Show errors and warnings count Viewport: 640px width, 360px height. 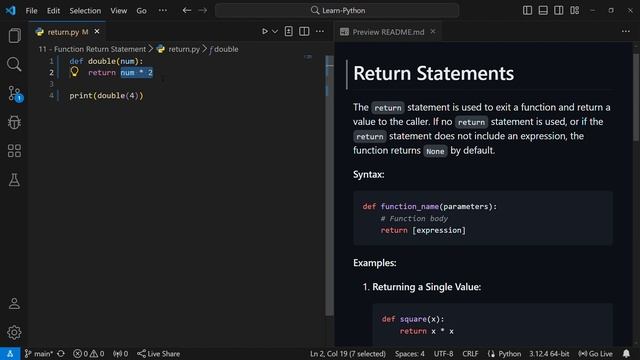click(x=88, y=353)
